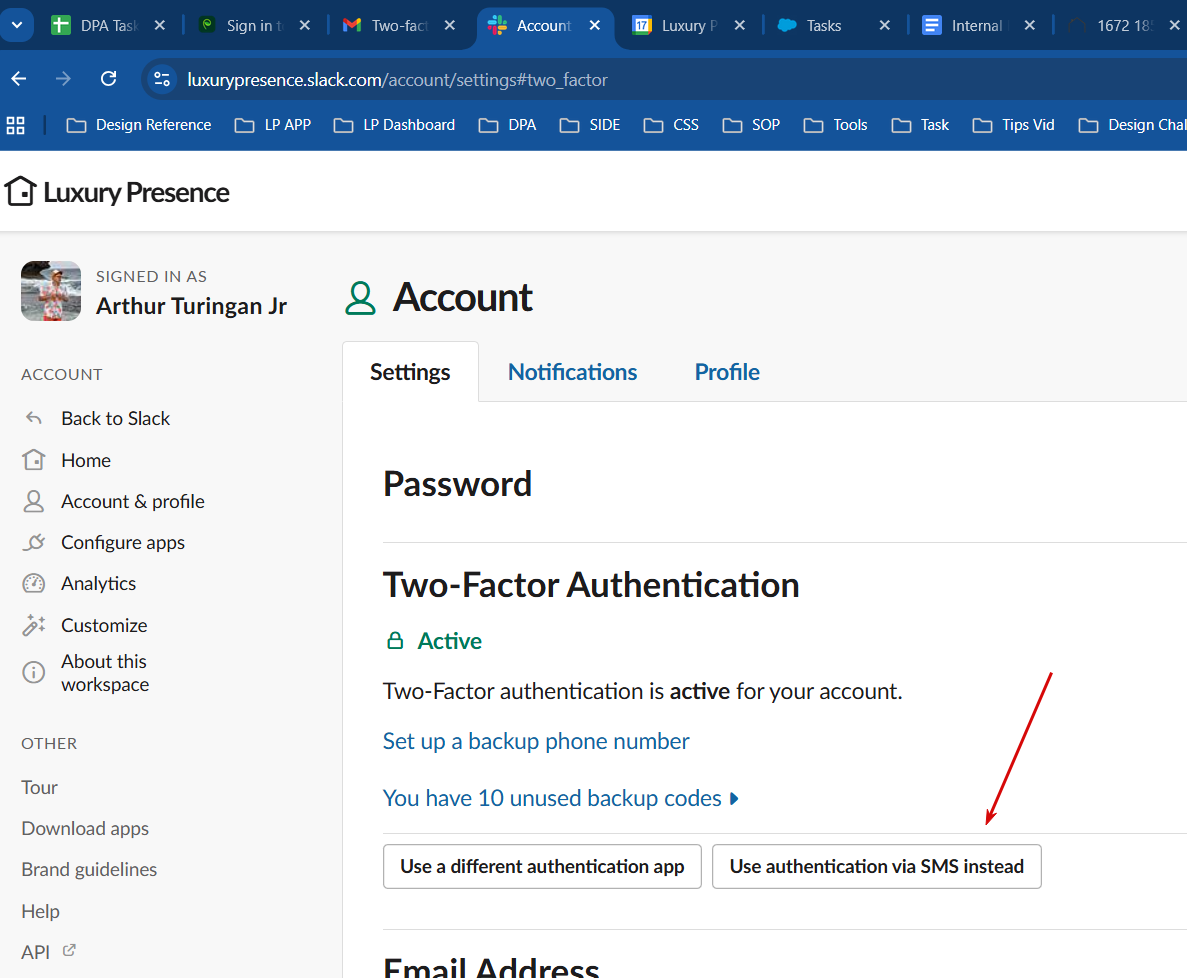Click Use authentication via SMS instead
Image resolution: width=1187 pixels, height=978 pixels.
tap(876, 867)
